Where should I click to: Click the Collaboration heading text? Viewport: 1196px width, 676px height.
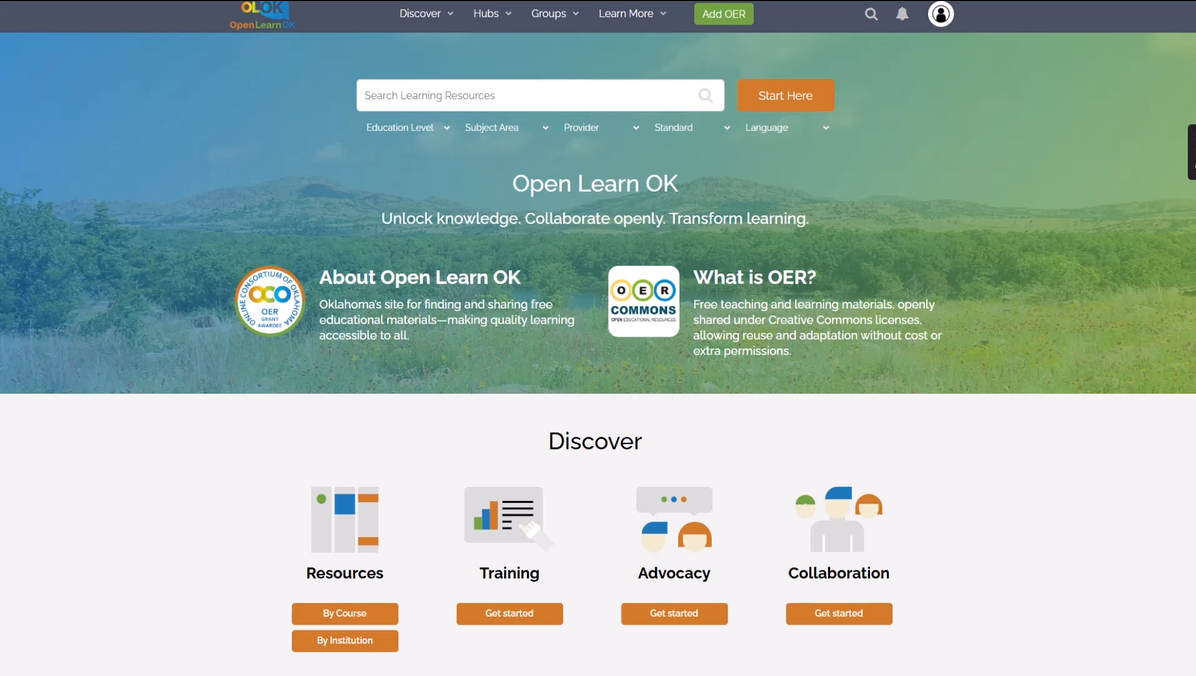click(x=839, y=573)
